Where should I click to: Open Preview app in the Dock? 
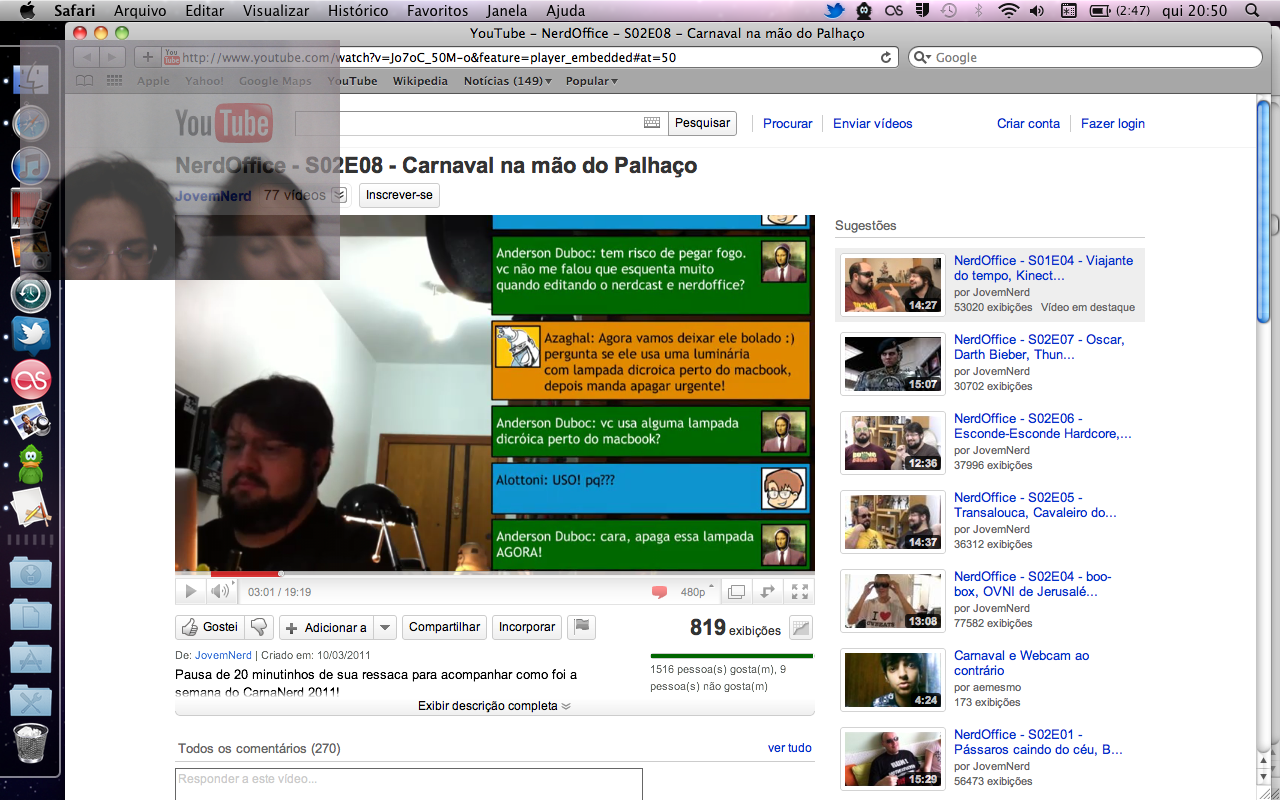click(x=31, y=422)
